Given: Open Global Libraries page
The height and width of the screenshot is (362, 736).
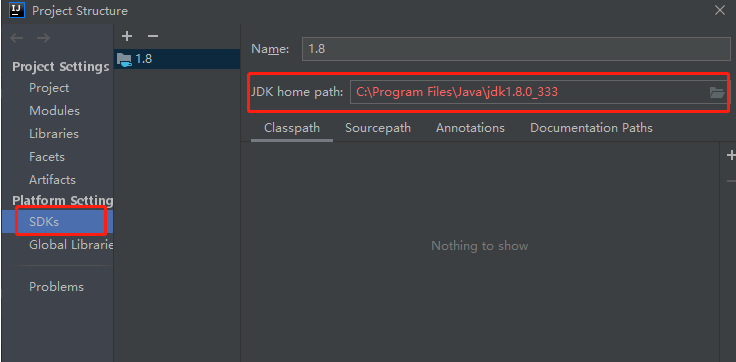Looking at the screenshot, I should [71, 245].
